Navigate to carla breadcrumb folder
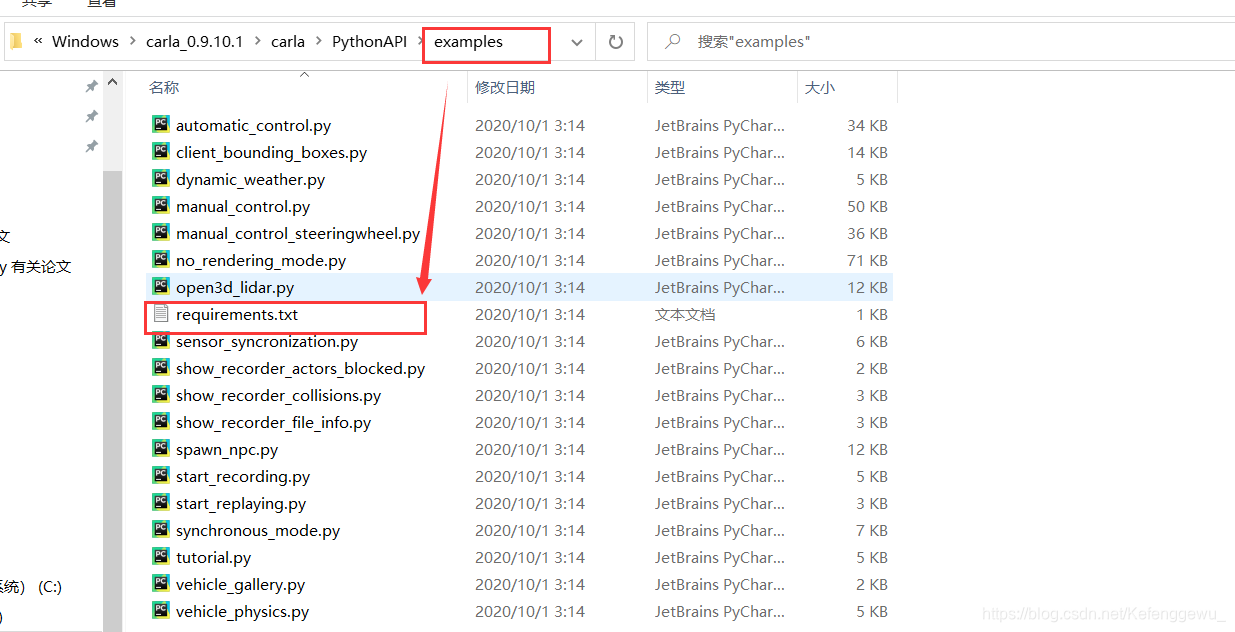This screenshot has width=1235, height=632. point(288,42)
